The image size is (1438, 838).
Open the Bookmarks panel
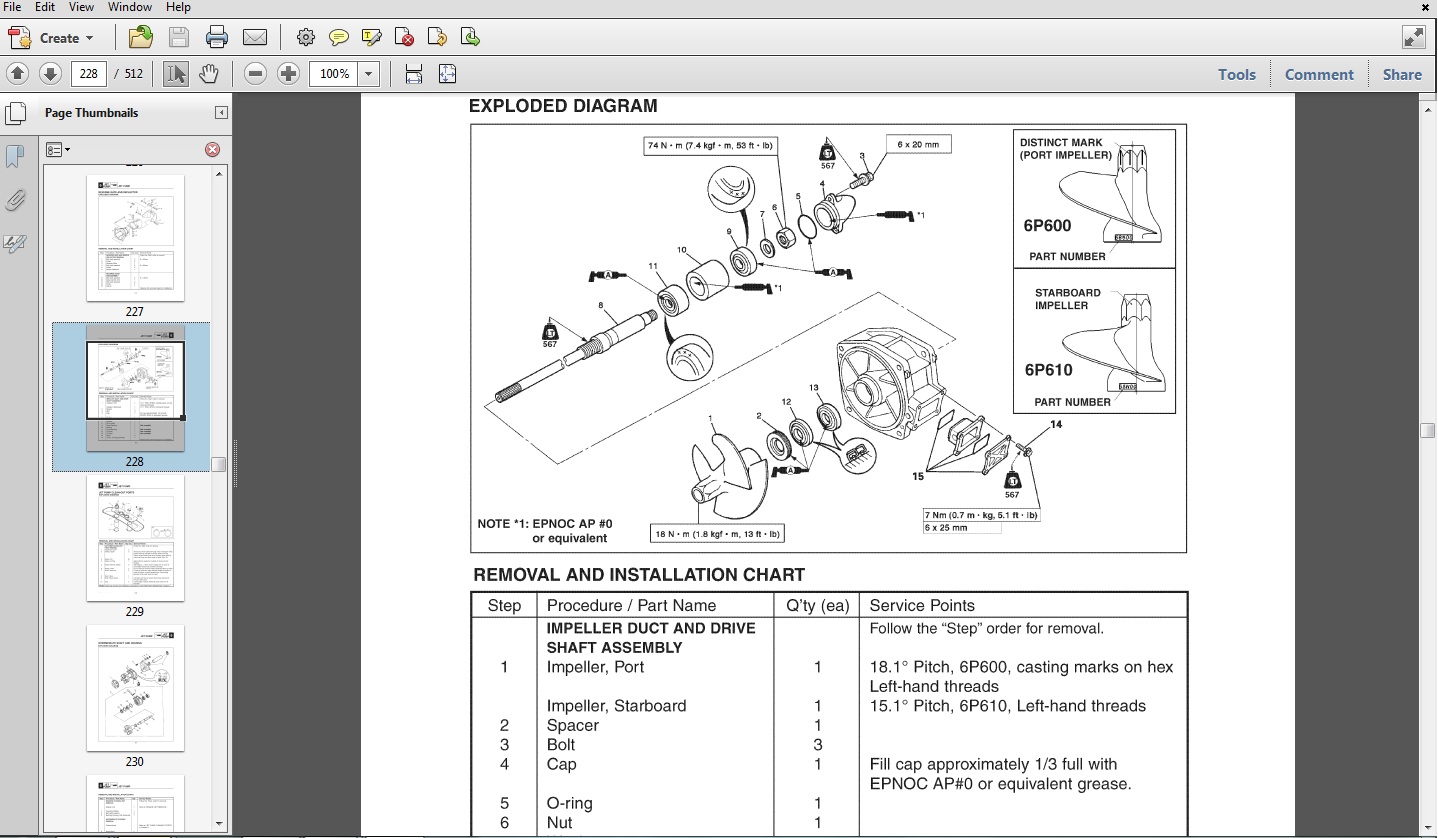click(x=16, y=155)
